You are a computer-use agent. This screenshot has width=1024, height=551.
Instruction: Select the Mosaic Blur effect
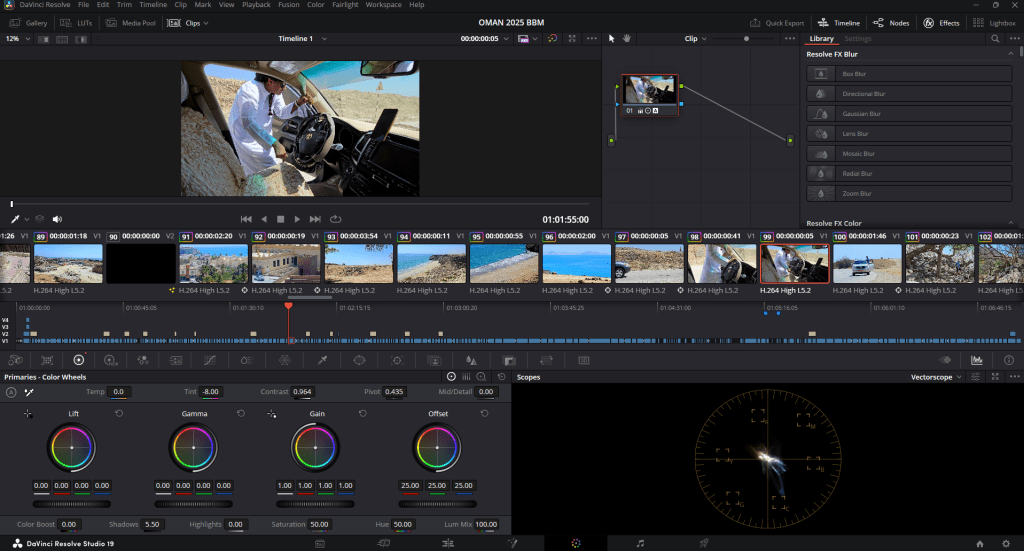909,153
